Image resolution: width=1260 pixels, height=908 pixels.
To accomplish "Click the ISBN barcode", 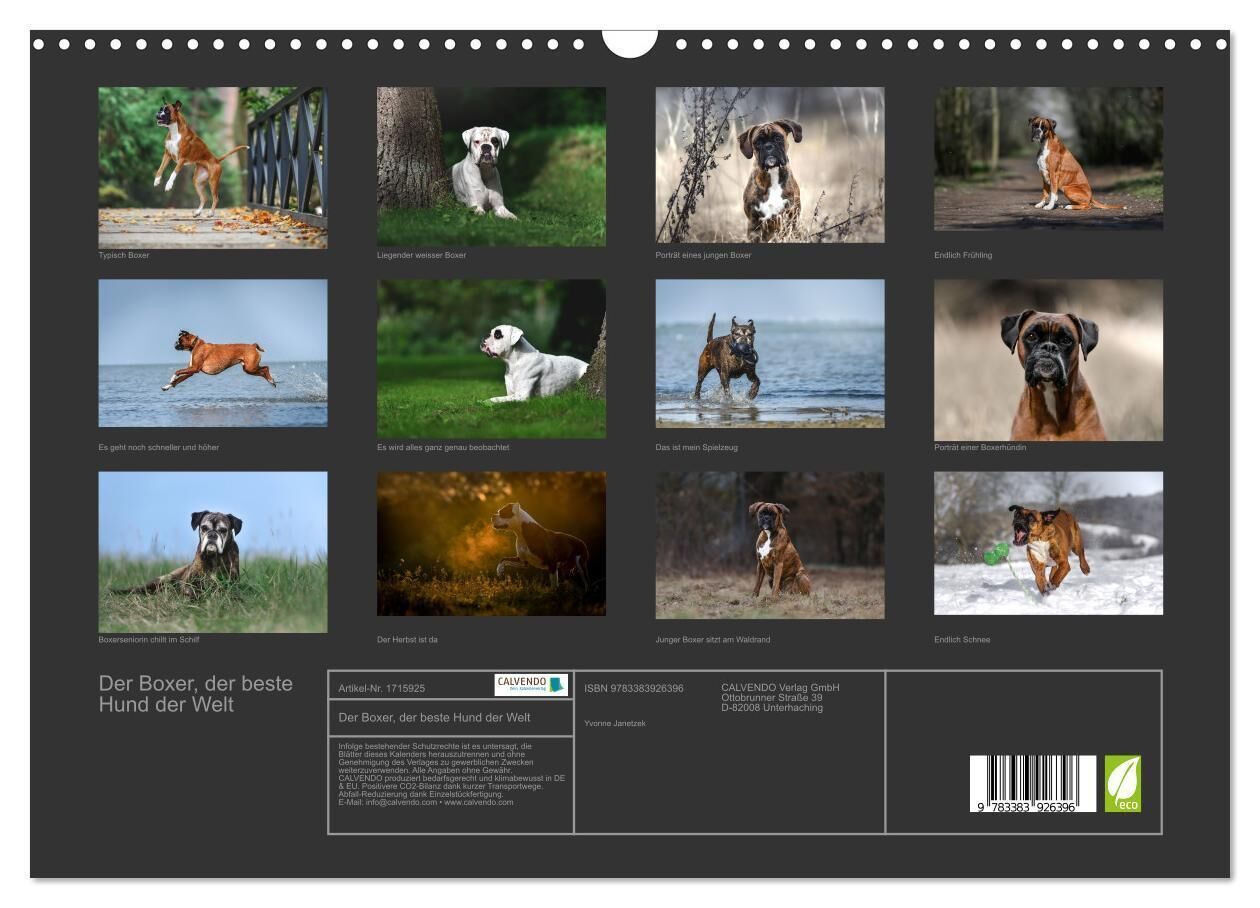I will click(1032, 783).
